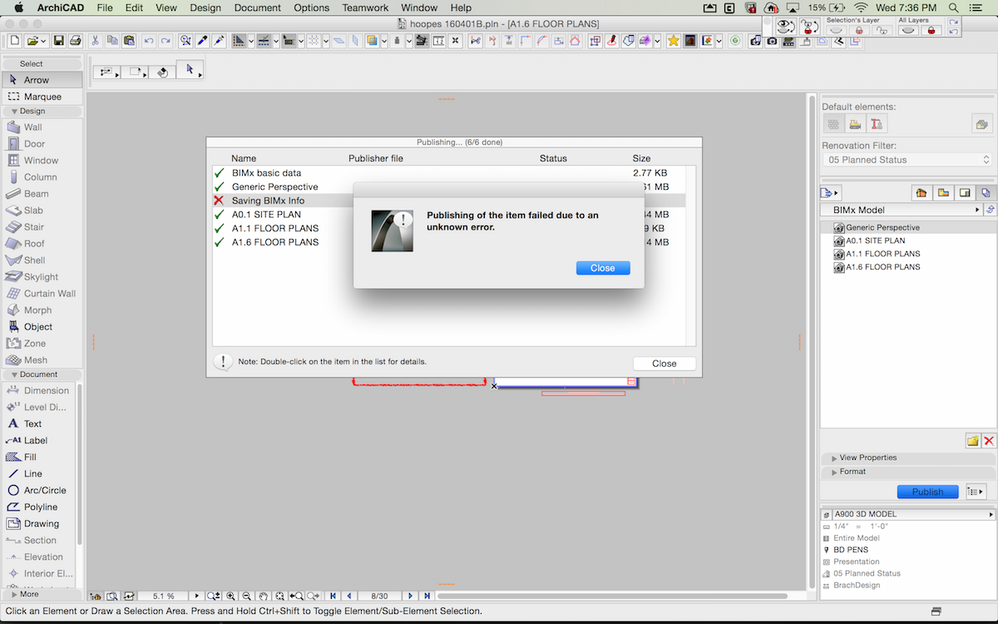Select the Beam tool
Image resolution: width=998 pixels, height=624 pixels.
pos(42,194)
